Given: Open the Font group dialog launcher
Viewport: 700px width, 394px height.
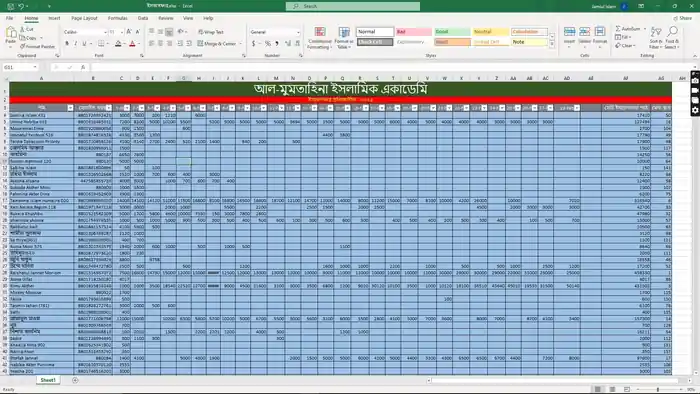Looking at the screenshot, I should pos(142,56).
